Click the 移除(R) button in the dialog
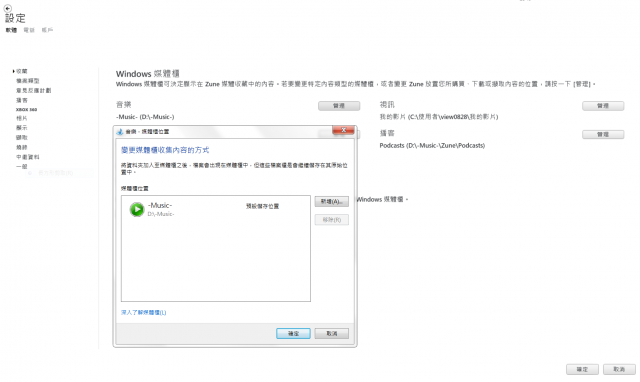This screenshot has width=640, height=382. click(331, 220)
